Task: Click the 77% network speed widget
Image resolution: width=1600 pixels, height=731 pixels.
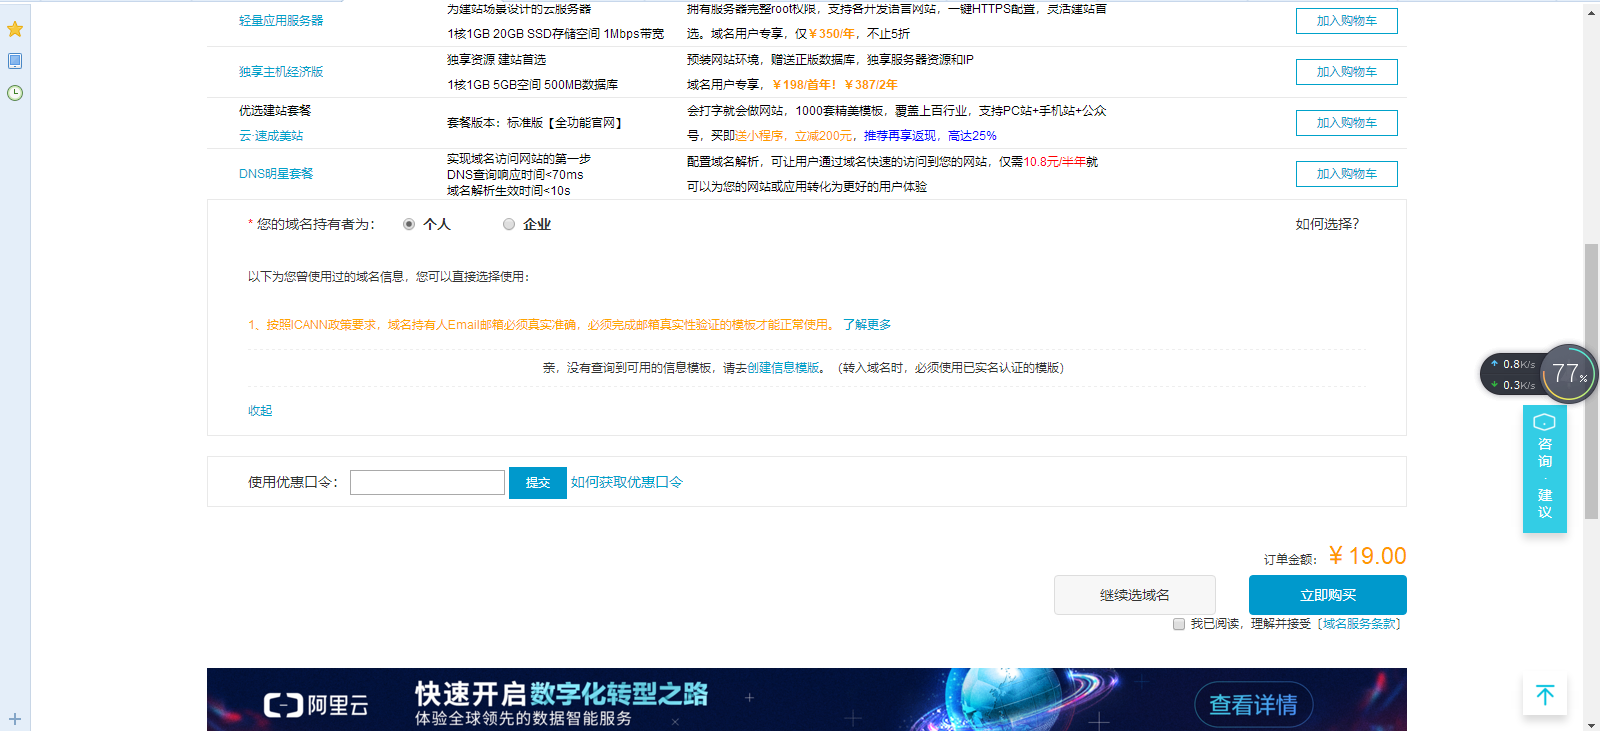Action: [1568, 374]
